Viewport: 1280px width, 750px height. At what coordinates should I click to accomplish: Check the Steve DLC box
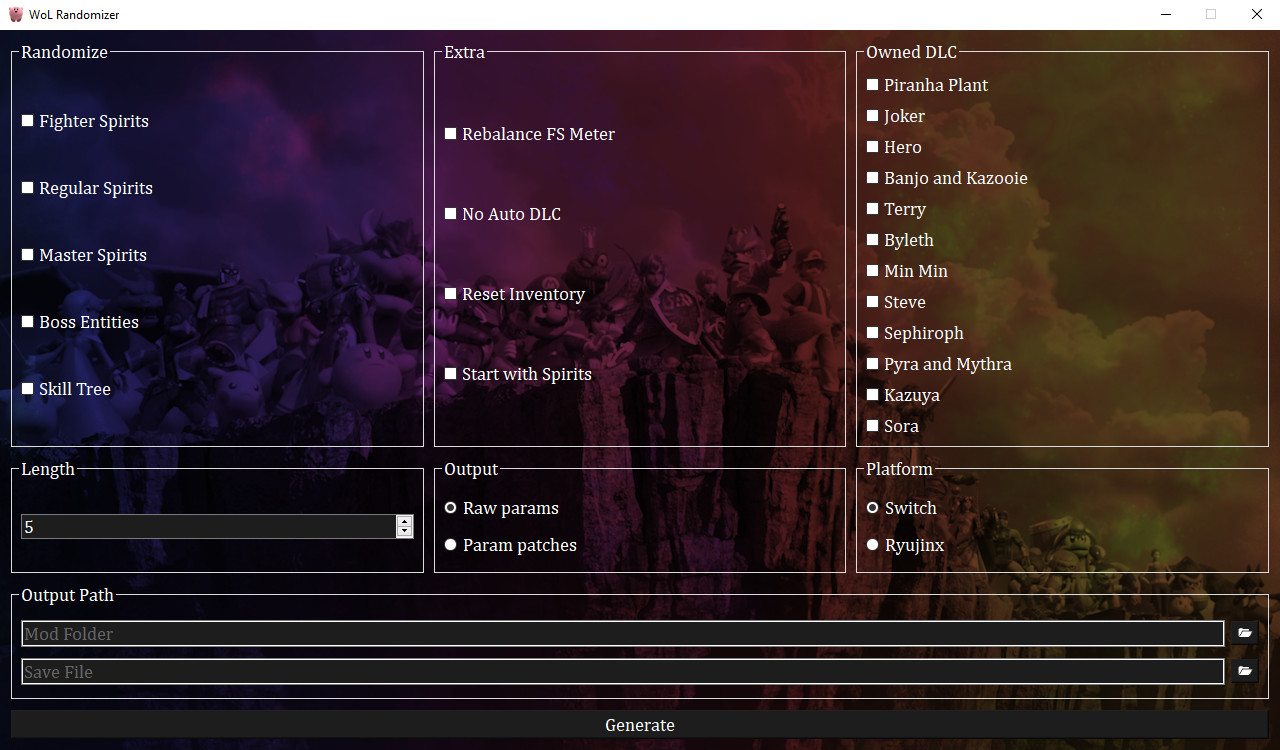coord(873,302)
